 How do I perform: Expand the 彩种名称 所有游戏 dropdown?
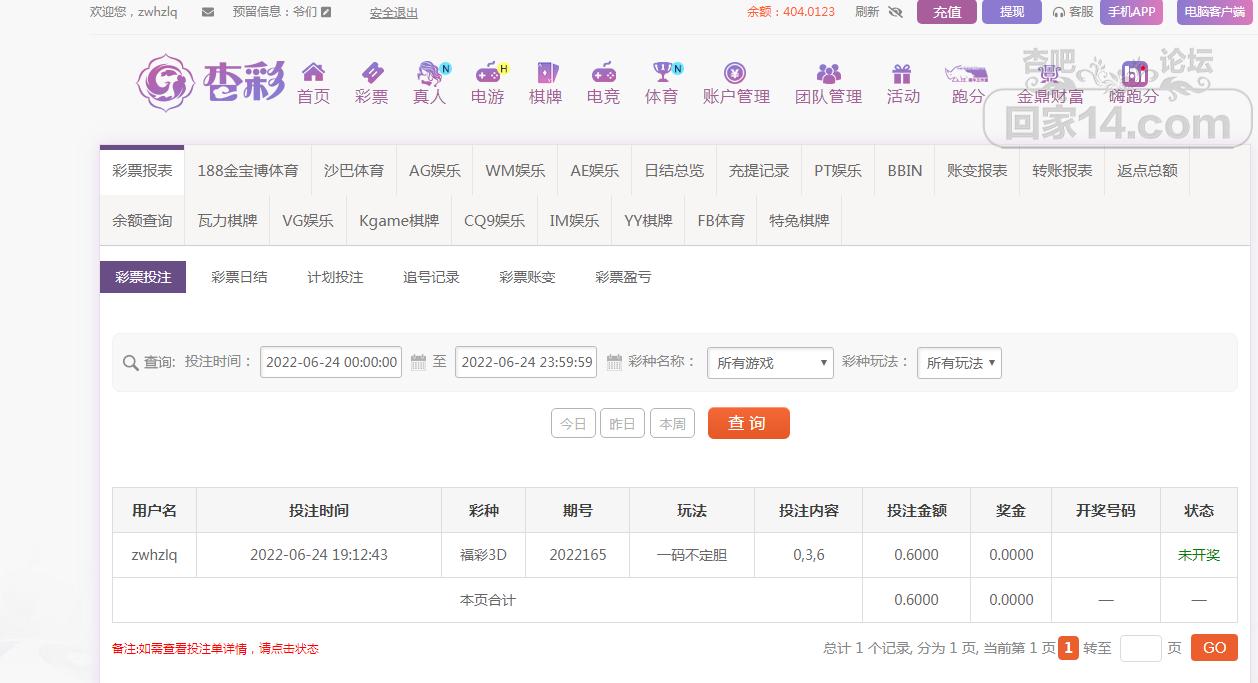click(x=770, y=363)
